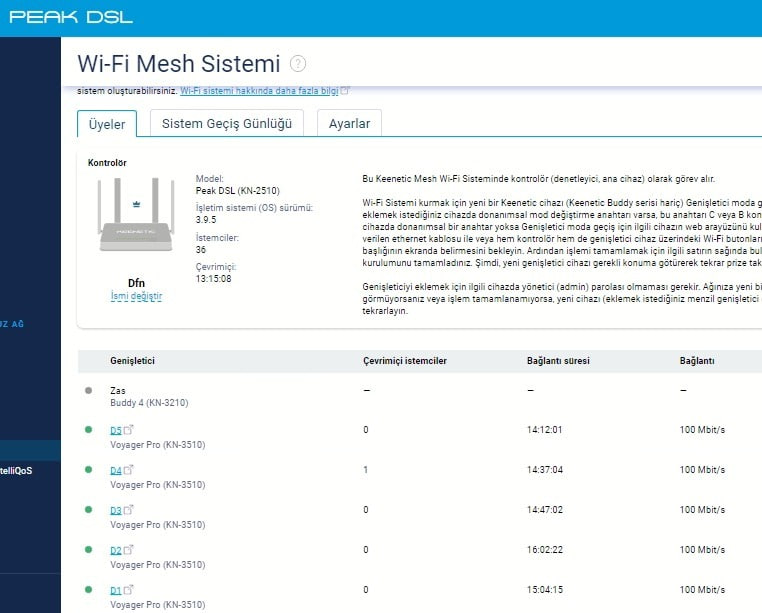
Task: Click D3 connection time 14:47:02
Action: click(544, 509)
